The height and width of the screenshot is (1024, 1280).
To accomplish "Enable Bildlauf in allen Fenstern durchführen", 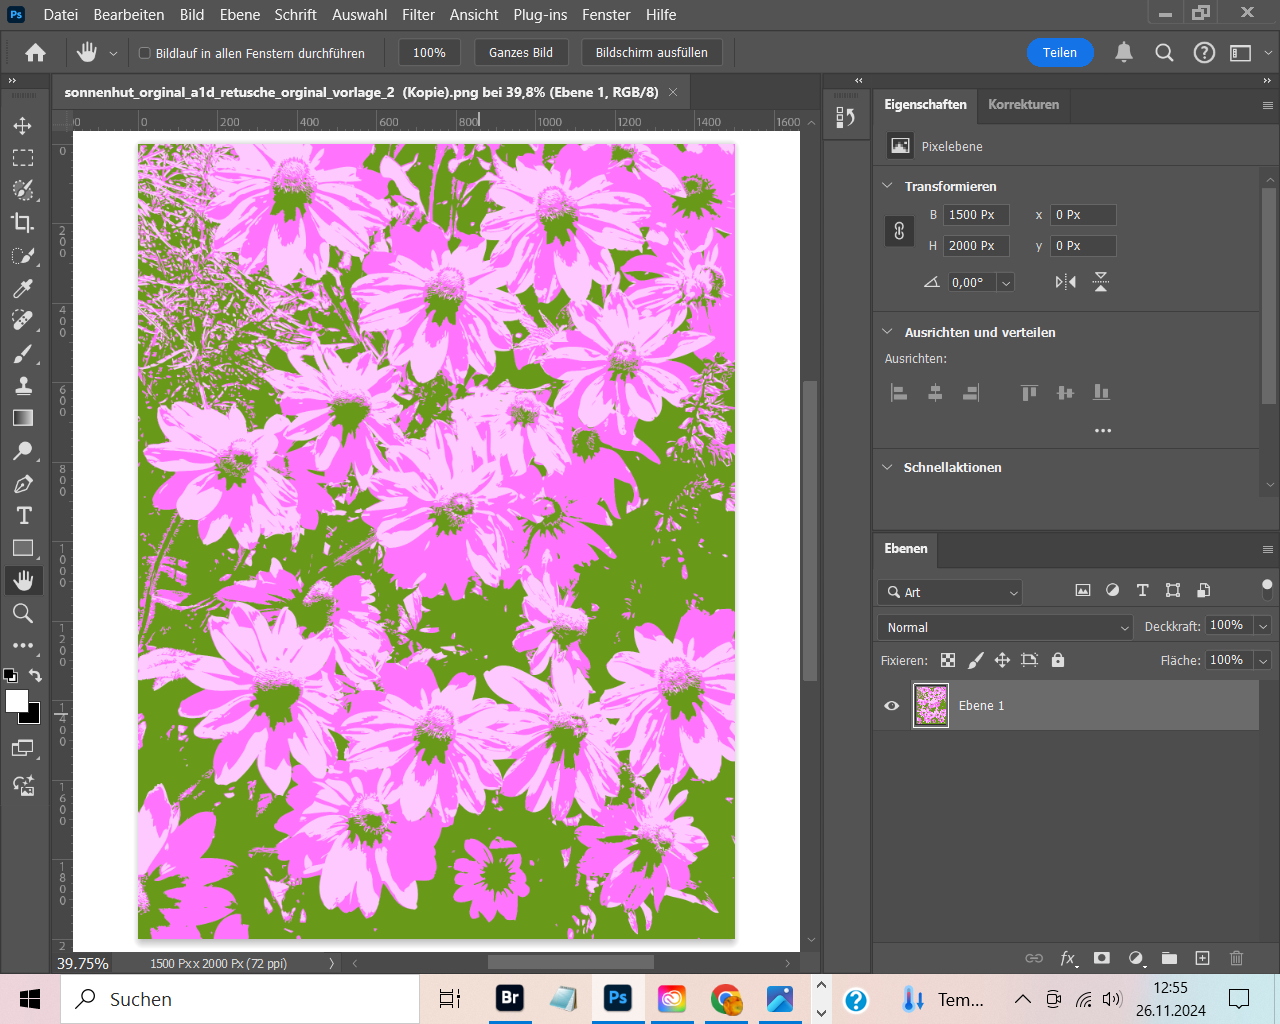I will (146, 52).
